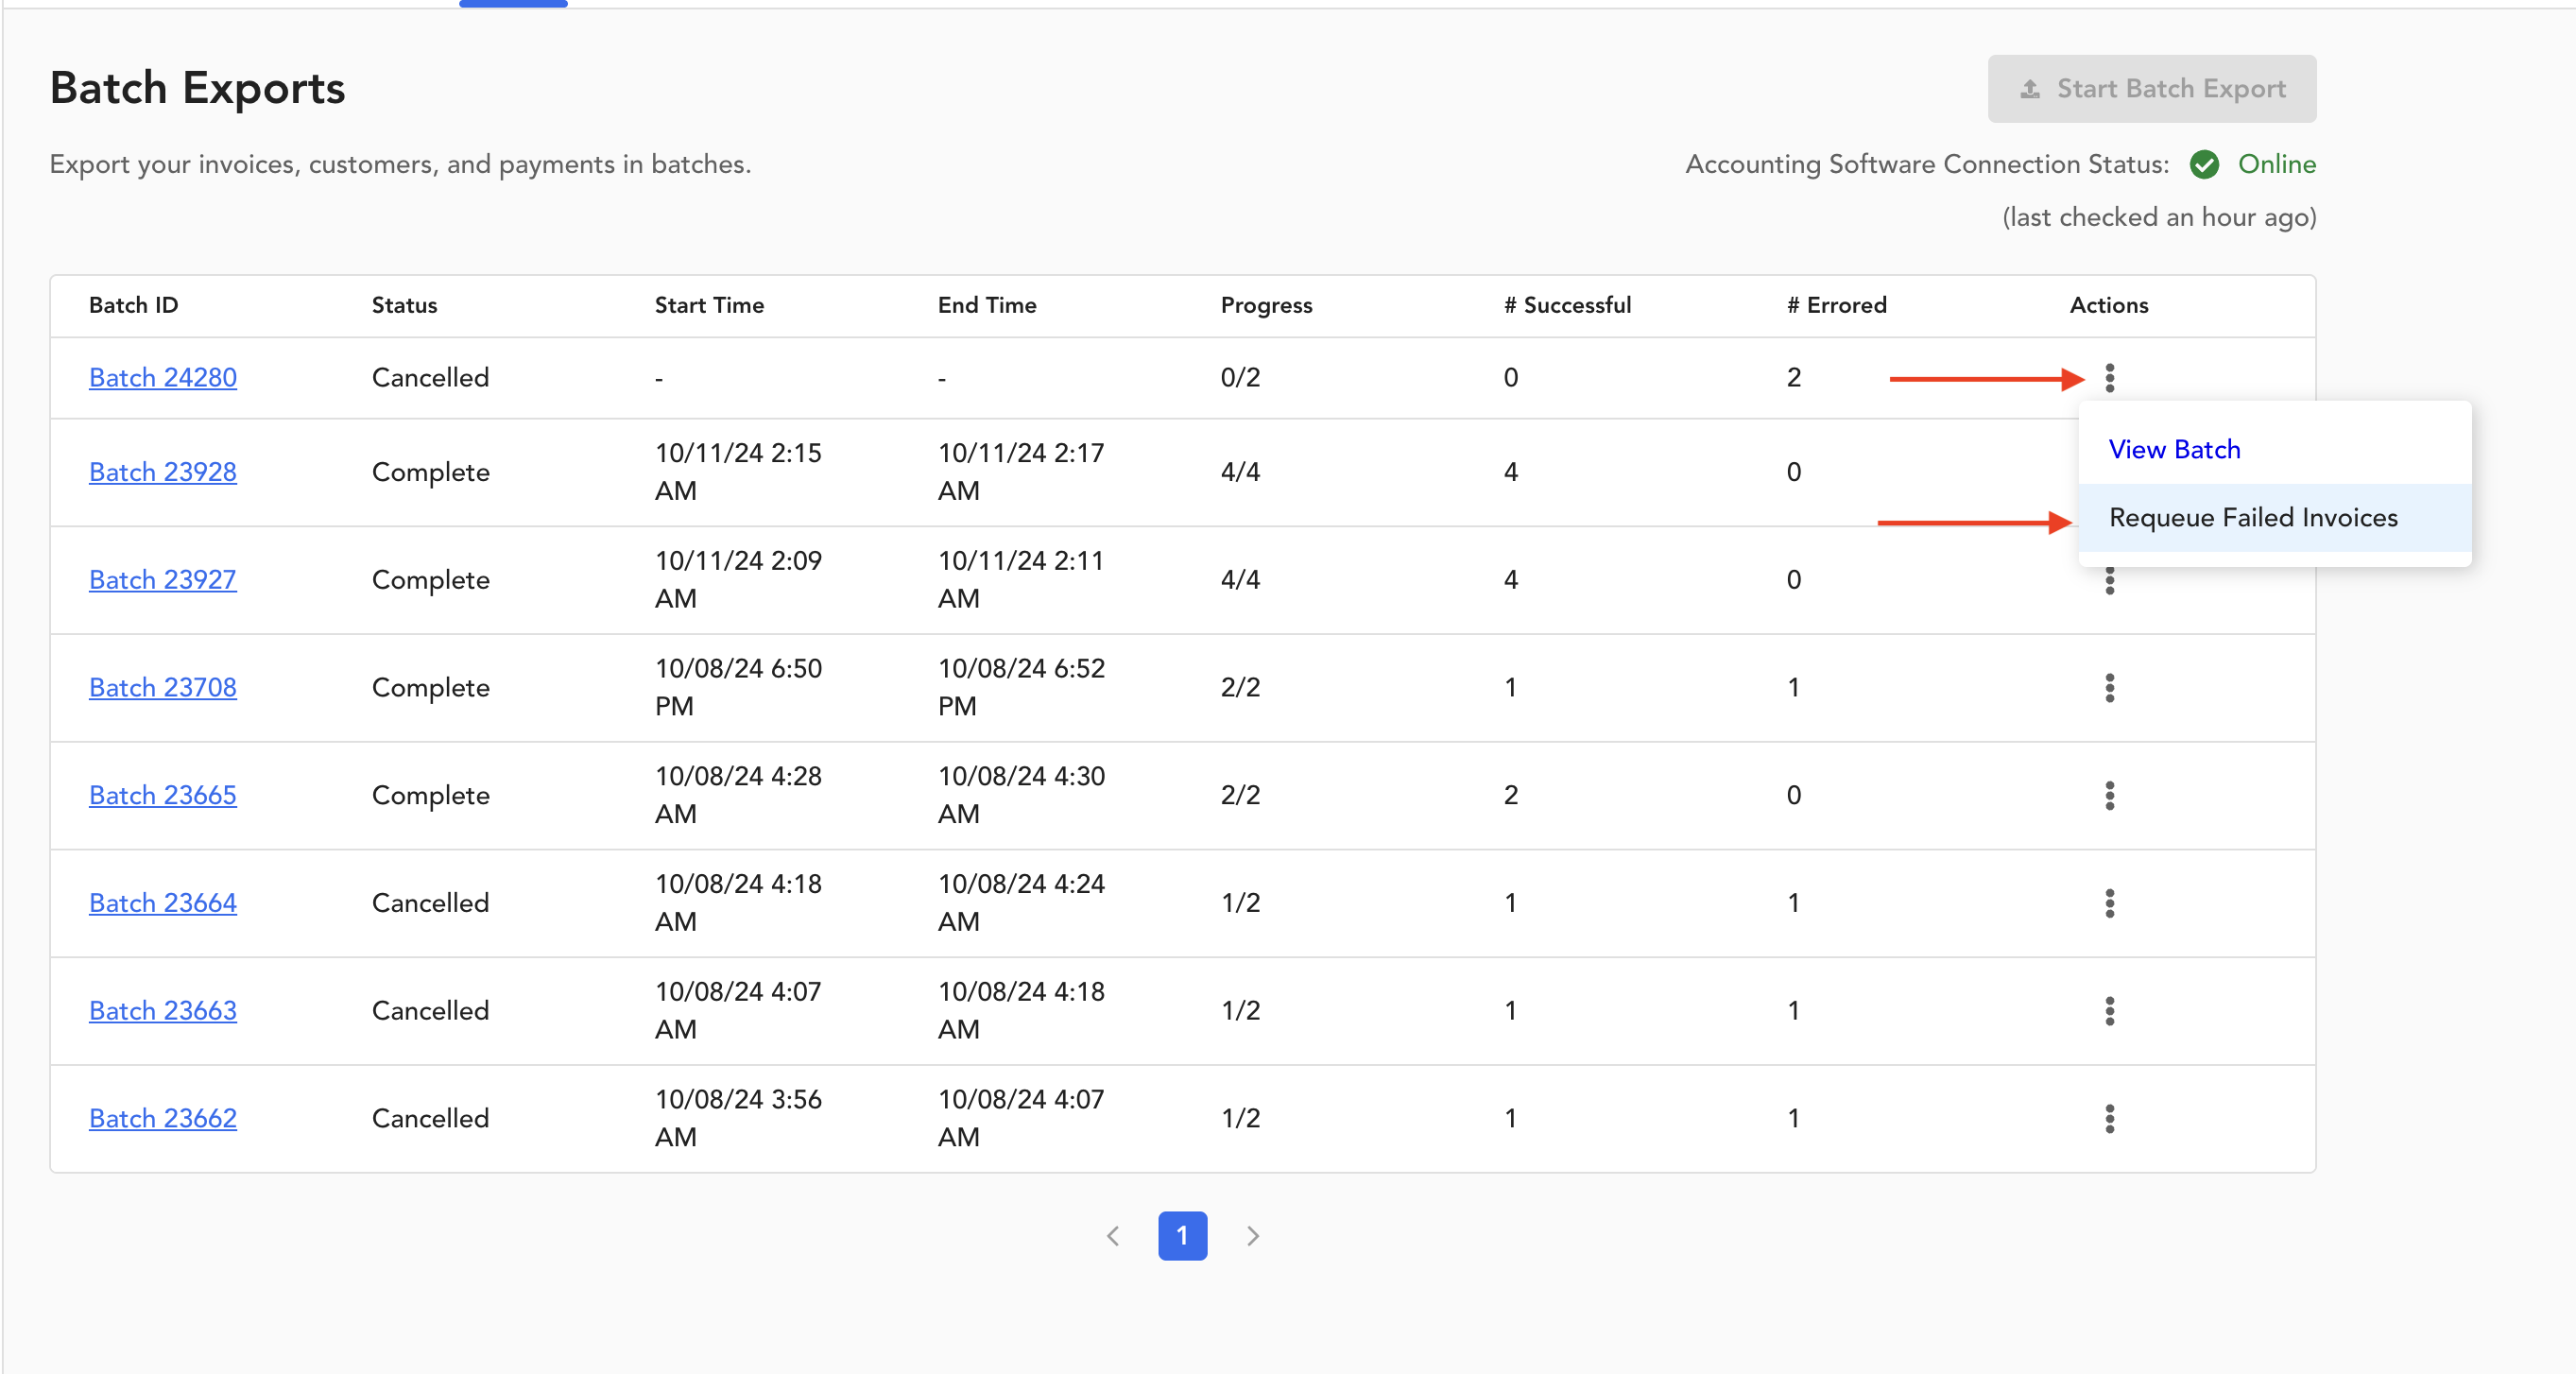Open the Batch 23663 link
This screenshot has width=2576, height=1374.
click(x=163, y=1011)
